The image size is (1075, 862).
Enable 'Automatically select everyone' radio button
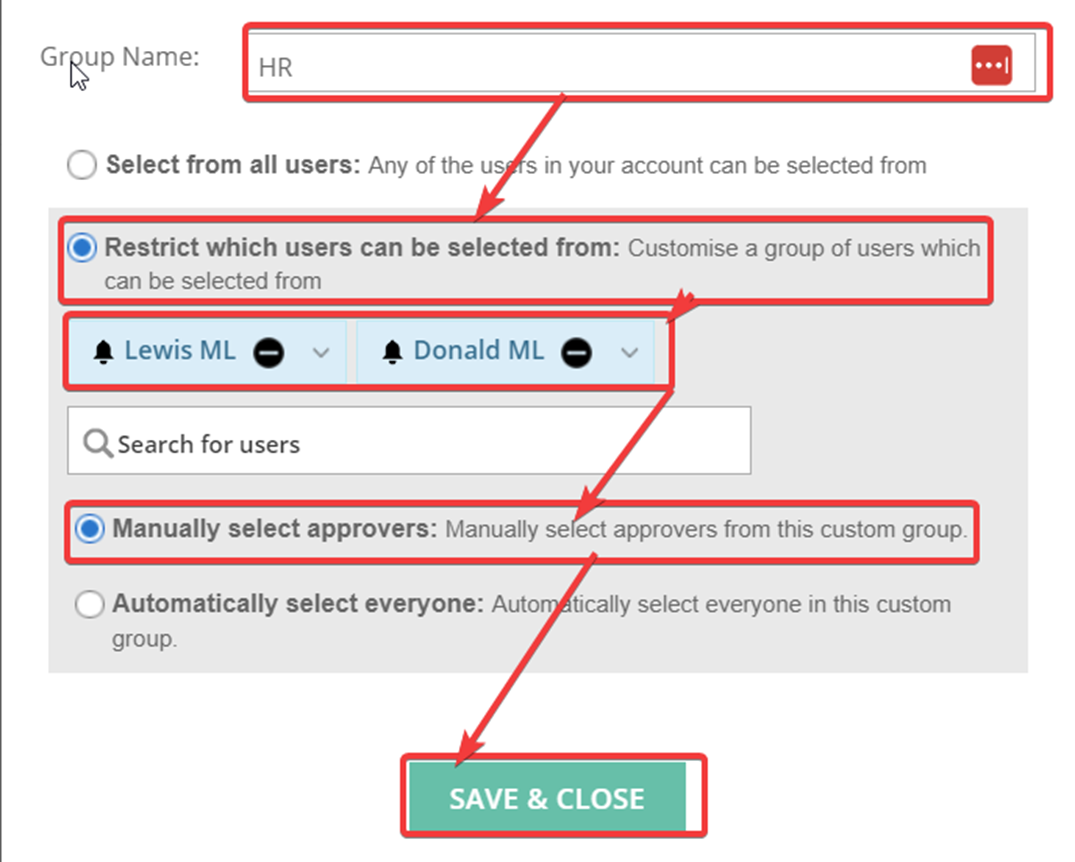click(x=90, y=604)
